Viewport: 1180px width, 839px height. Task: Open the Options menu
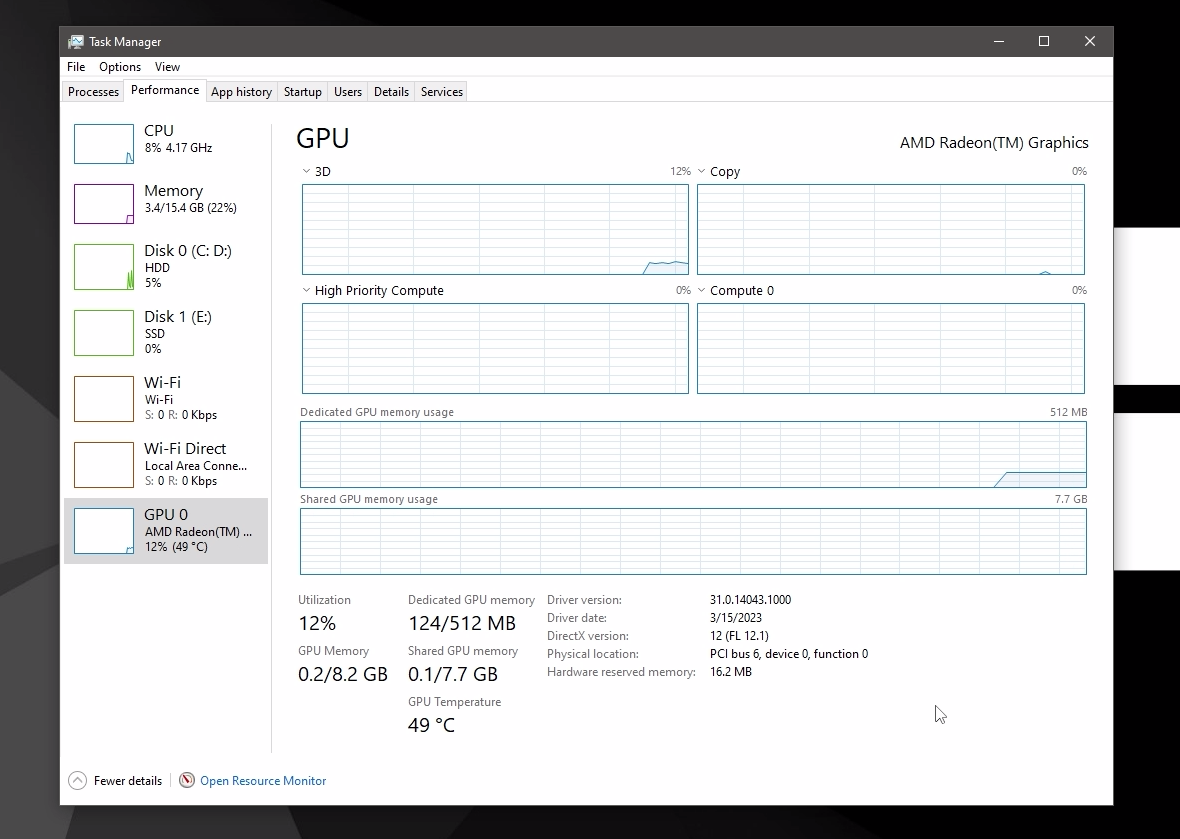(119, 67)
